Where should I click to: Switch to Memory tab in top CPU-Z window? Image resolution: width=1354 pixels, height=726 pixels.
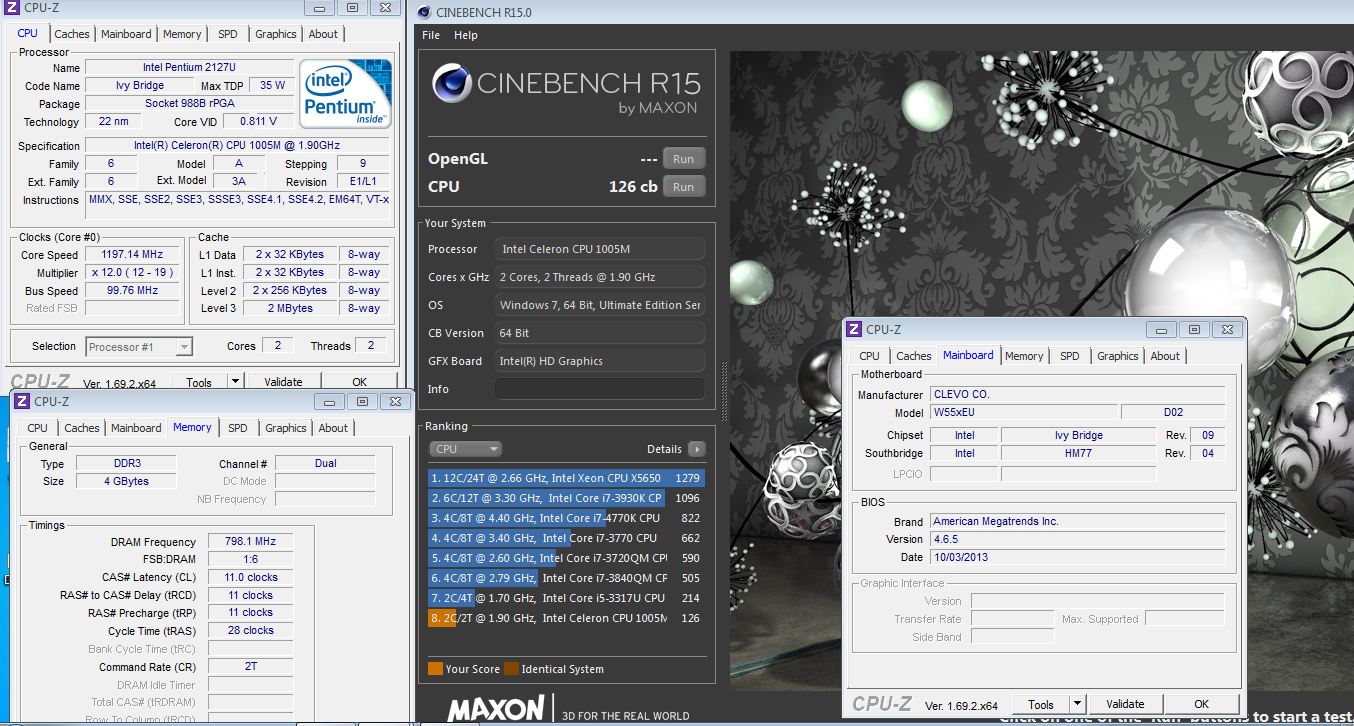click(x=182, y=34)
